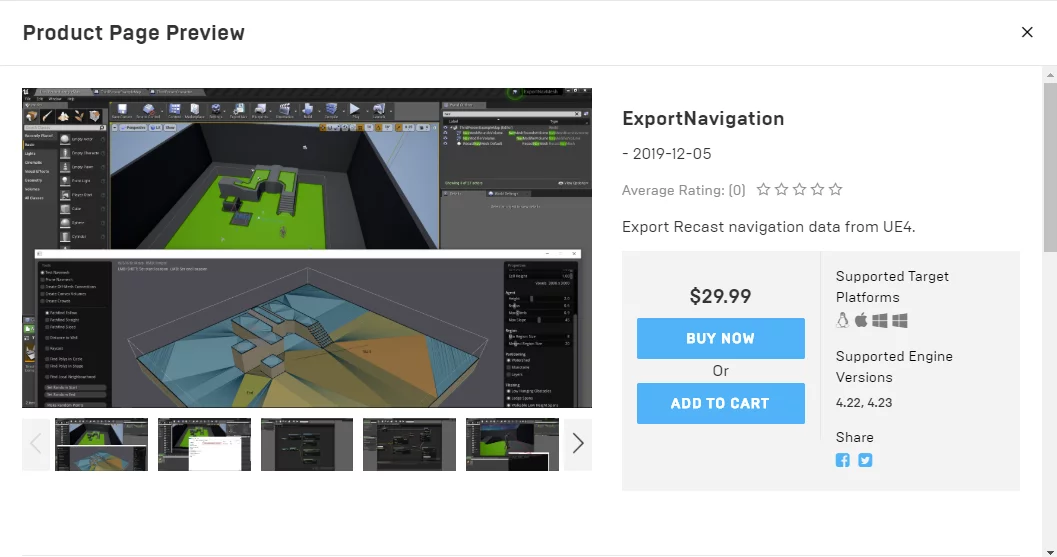Select the fifth partially visible thumbnail
The width and height of the screenshot is (1057, 557).
tap(511, 444)
